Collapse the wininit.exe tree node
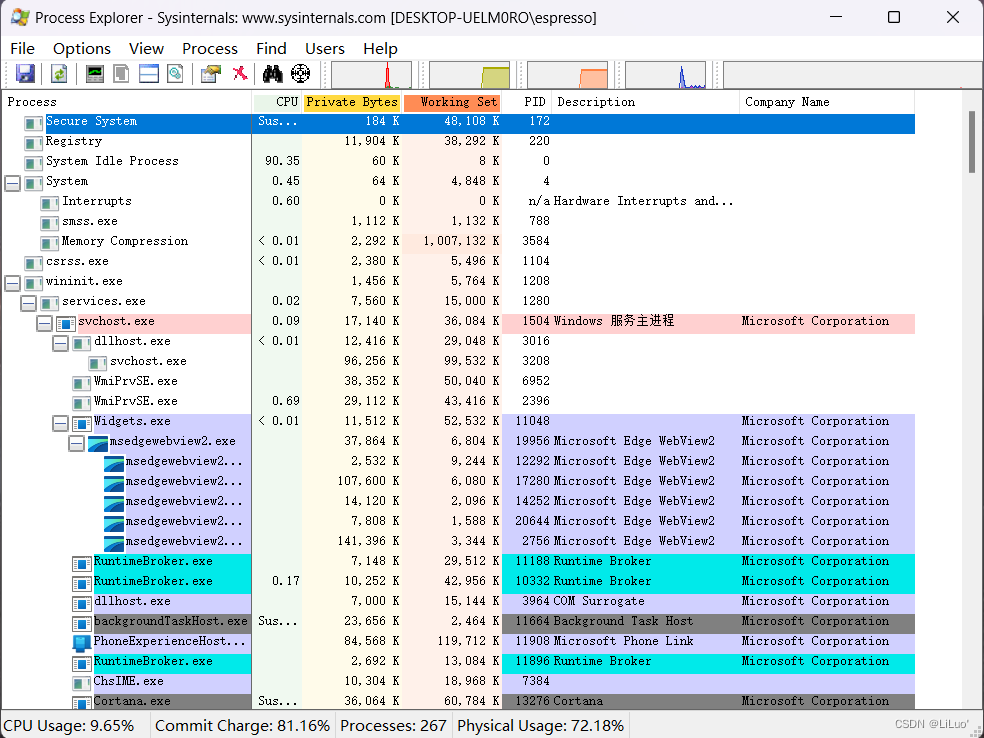Image resolution: width=984 pixels, height=738 pixels. point(13,283)
